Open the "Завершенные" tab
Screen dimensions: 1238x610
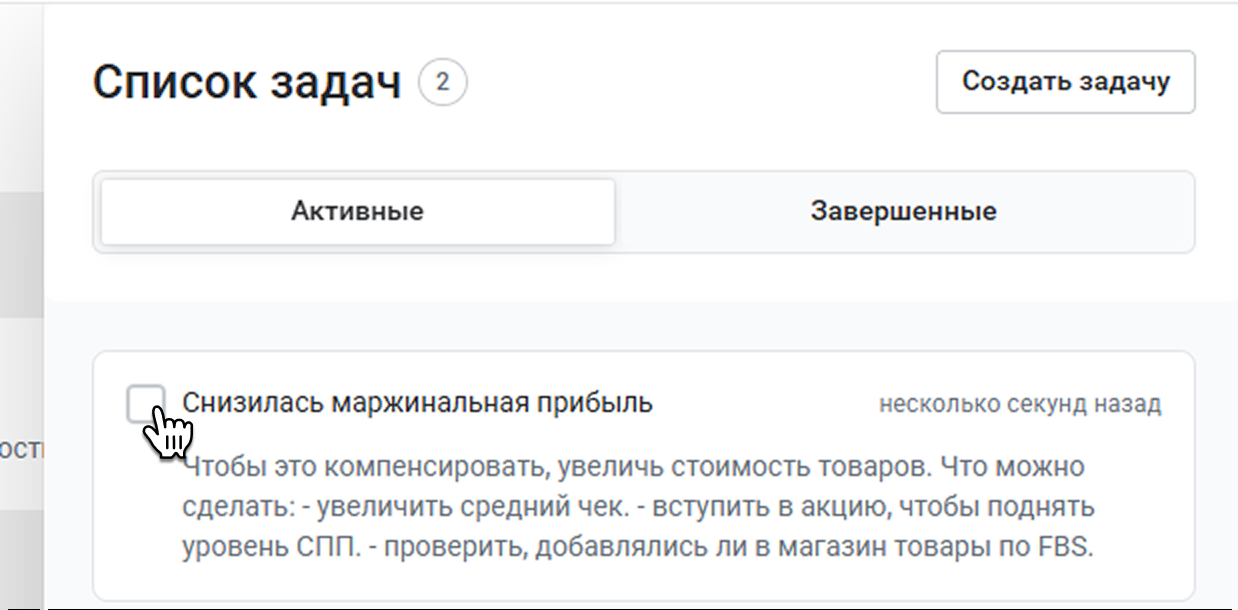coord(903,212)
